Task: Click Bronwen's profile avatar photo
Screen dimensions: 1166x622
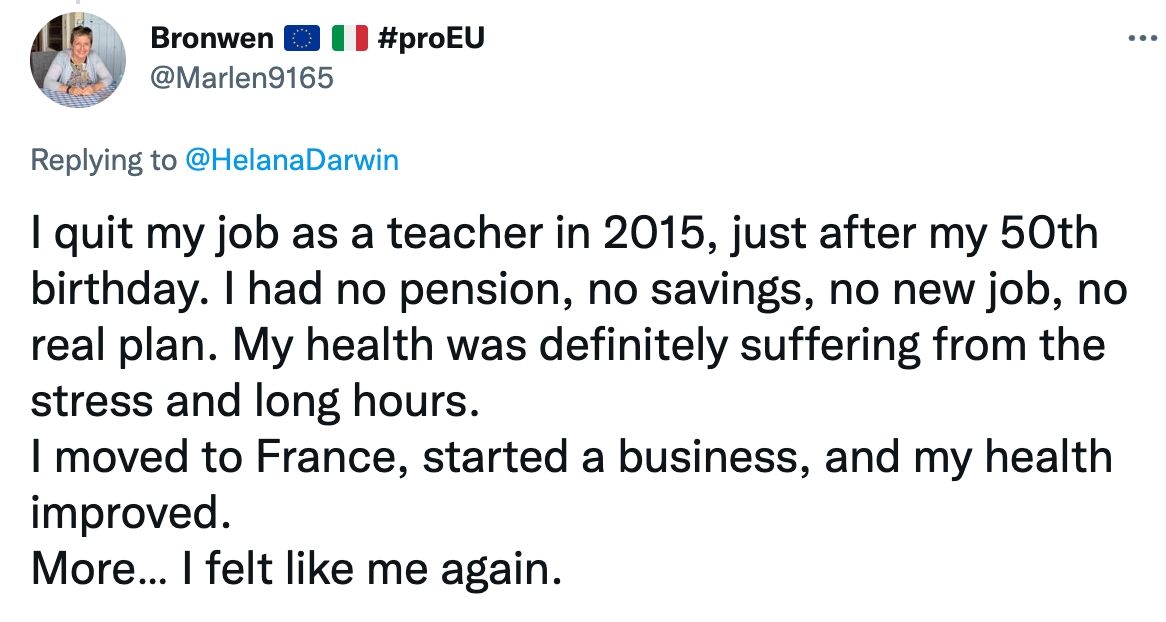Action: tap(78, 63)
